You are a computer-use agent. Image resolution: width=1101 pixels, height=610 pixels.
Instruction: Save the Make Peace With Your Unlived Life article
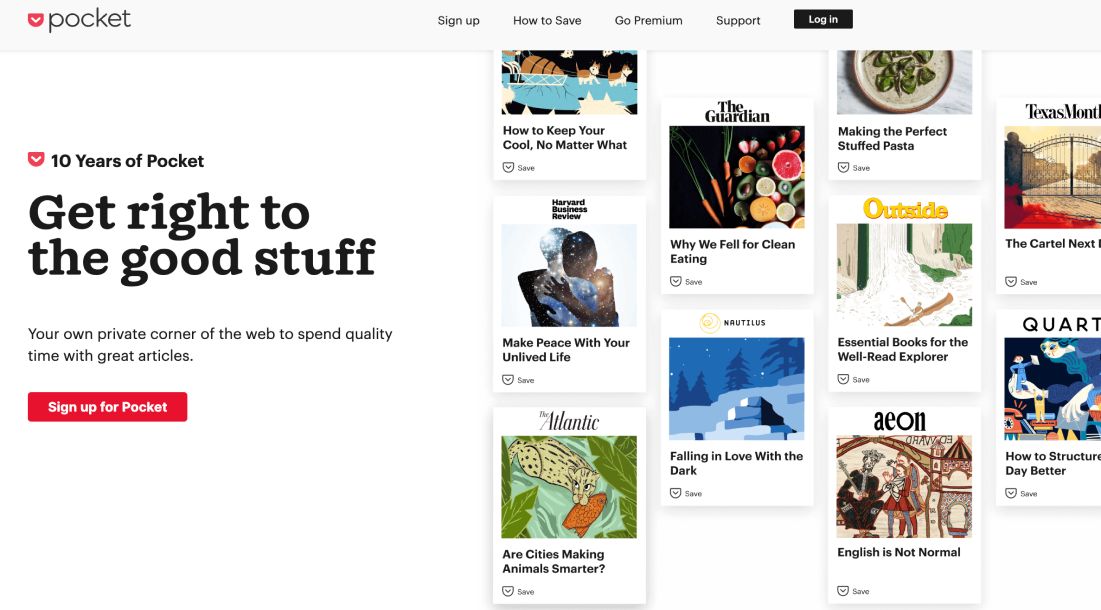tap(518, 380)
